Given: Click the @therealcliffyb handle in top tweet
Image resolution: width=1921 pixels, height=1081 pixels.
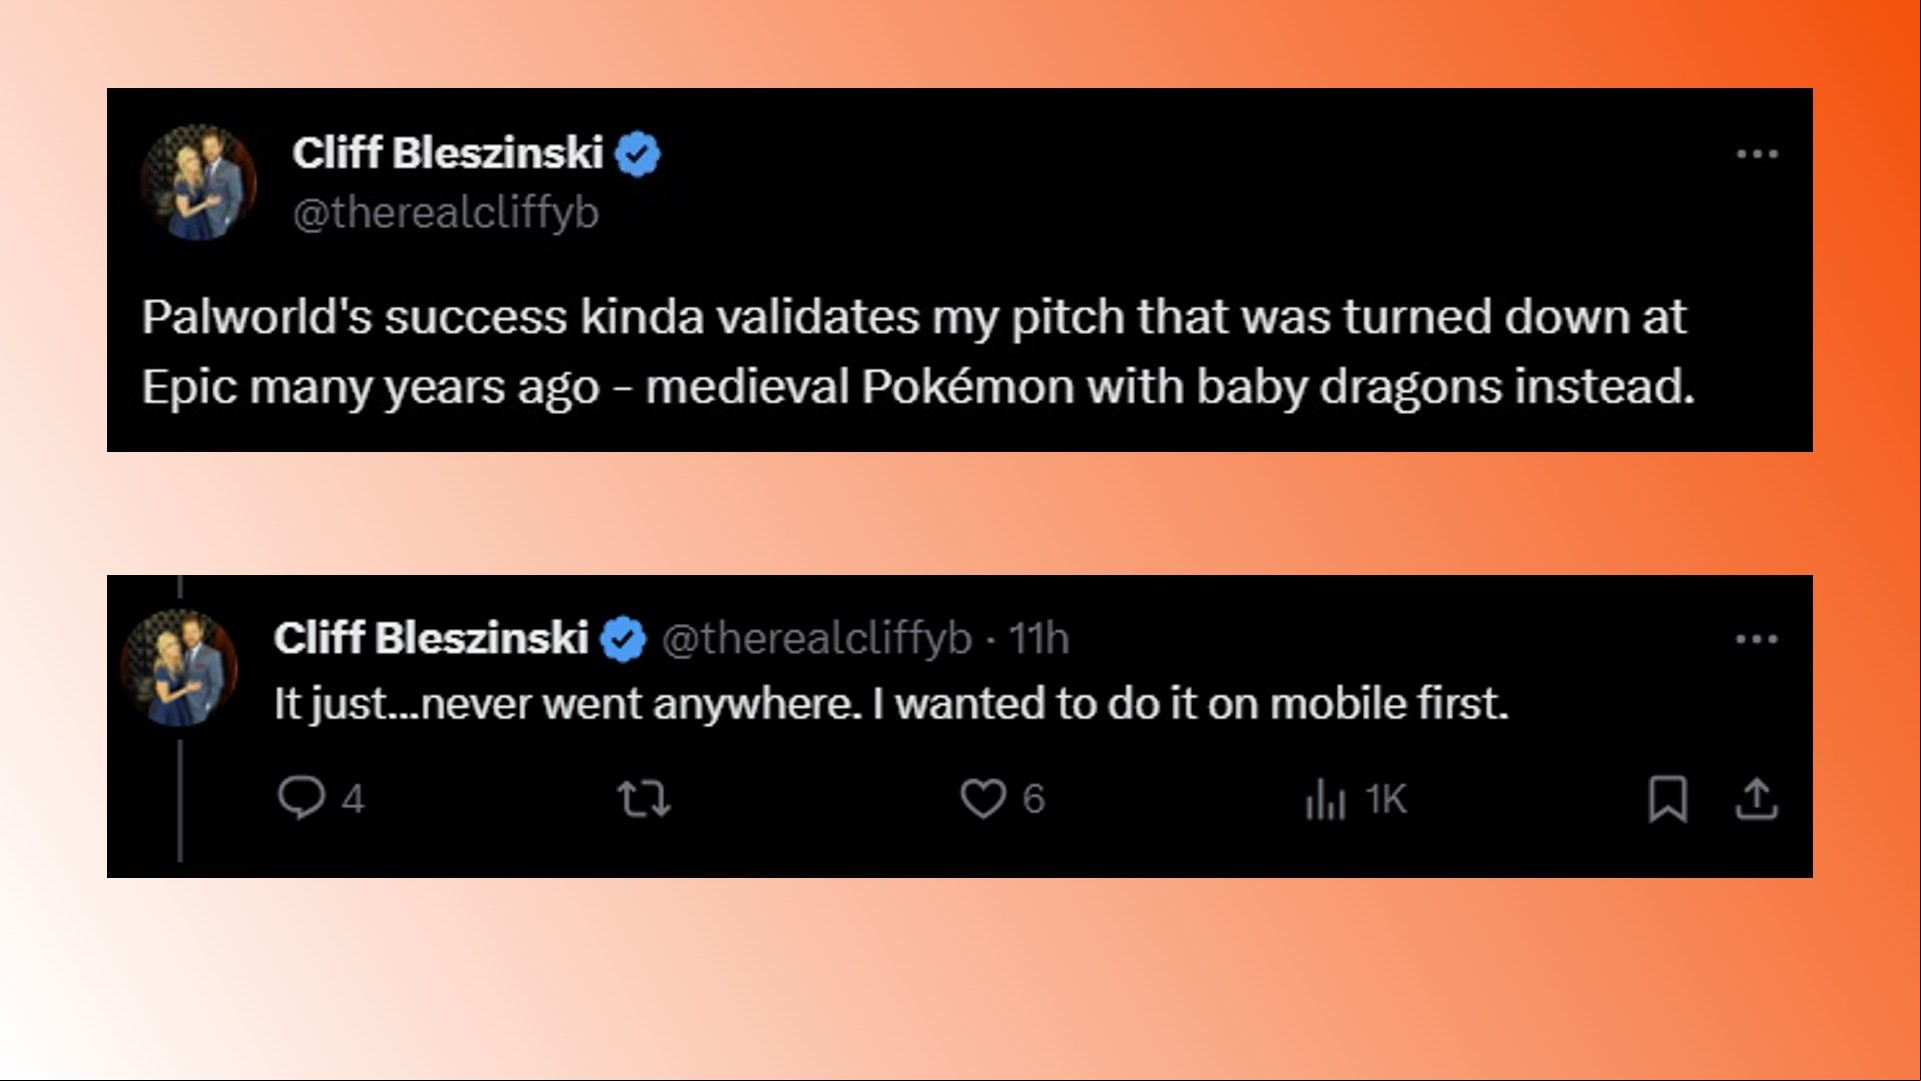Looking at the screenshot, I should (x=445, y=212).
